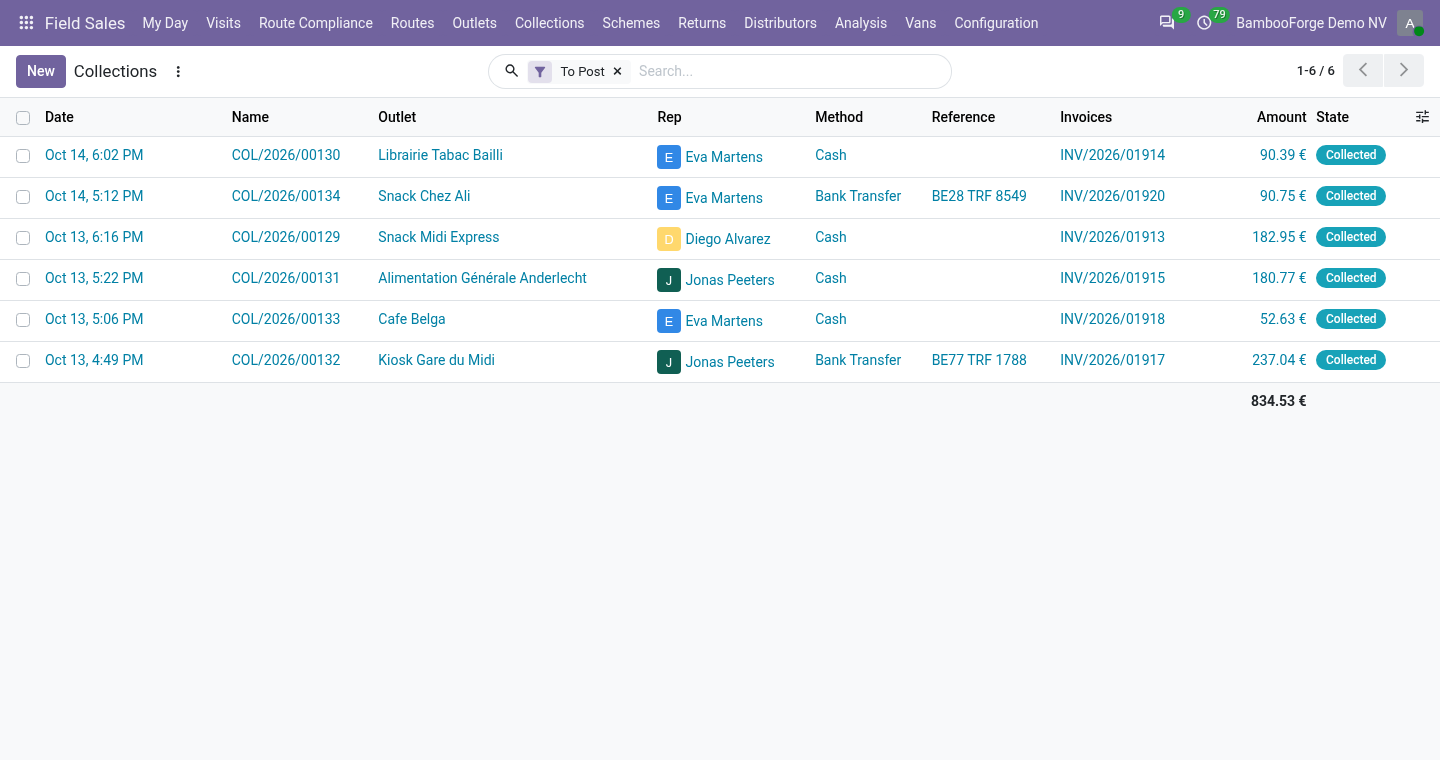Go to previous page arrow
The height and width of the screenshot is (760, 1440).
(1363, 71)
